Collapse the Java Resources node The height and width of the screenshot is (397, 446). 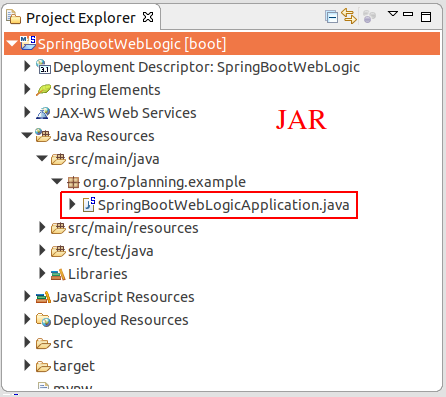pos(27,136)
